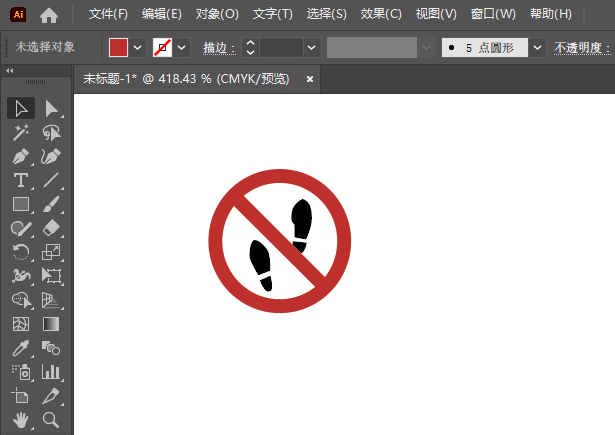
Task: Open the 不透明度 opacity panel link
Action: (582, 48)
